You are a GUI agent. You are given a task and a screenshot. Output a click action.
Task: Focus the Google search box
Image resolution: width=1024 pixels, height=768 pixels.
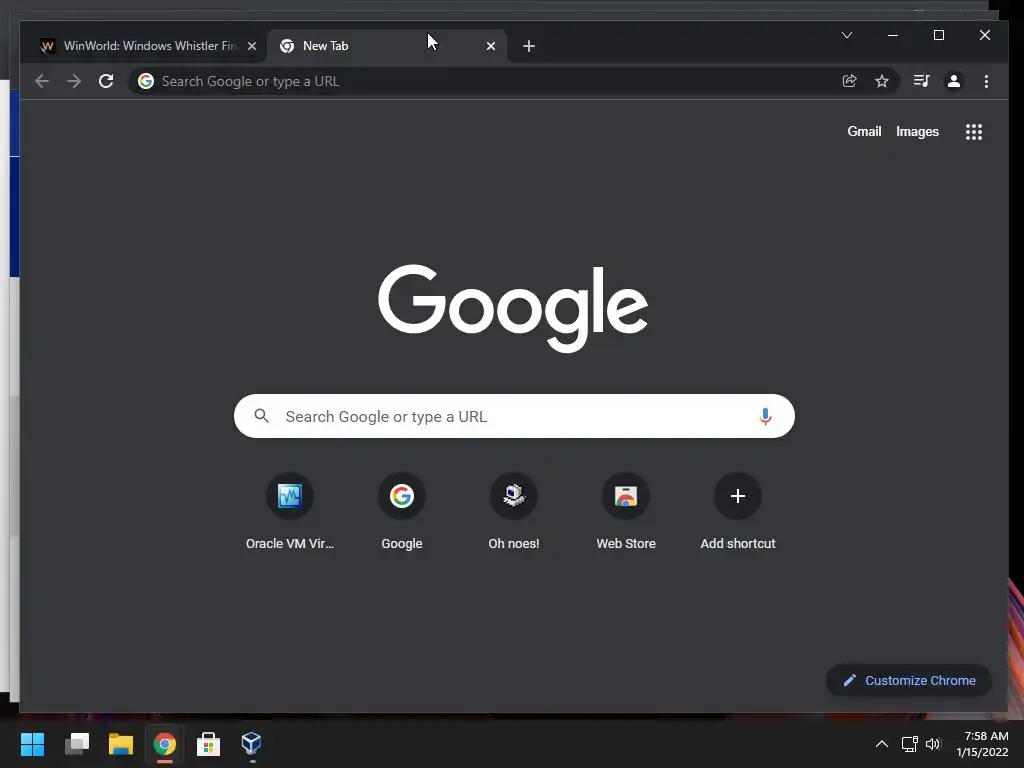coord(514,416)
